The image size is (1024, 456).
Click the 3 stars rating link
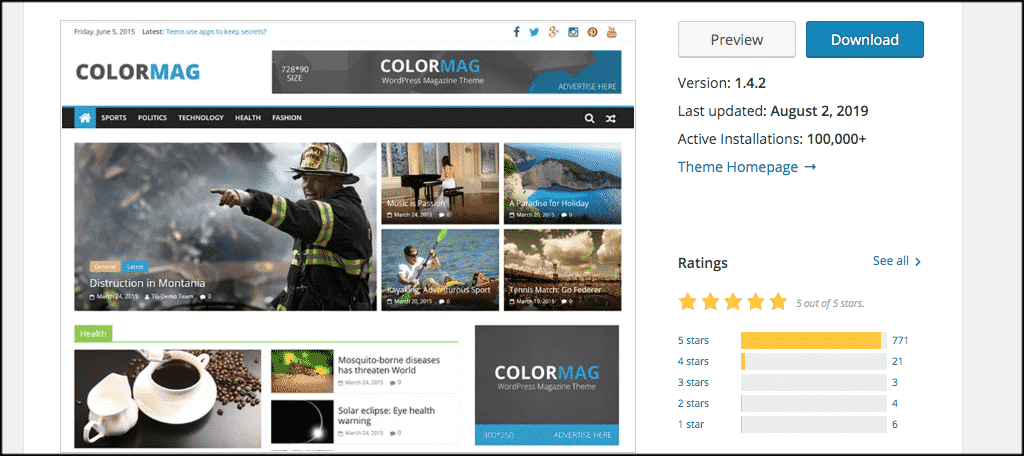coord(693,382)
